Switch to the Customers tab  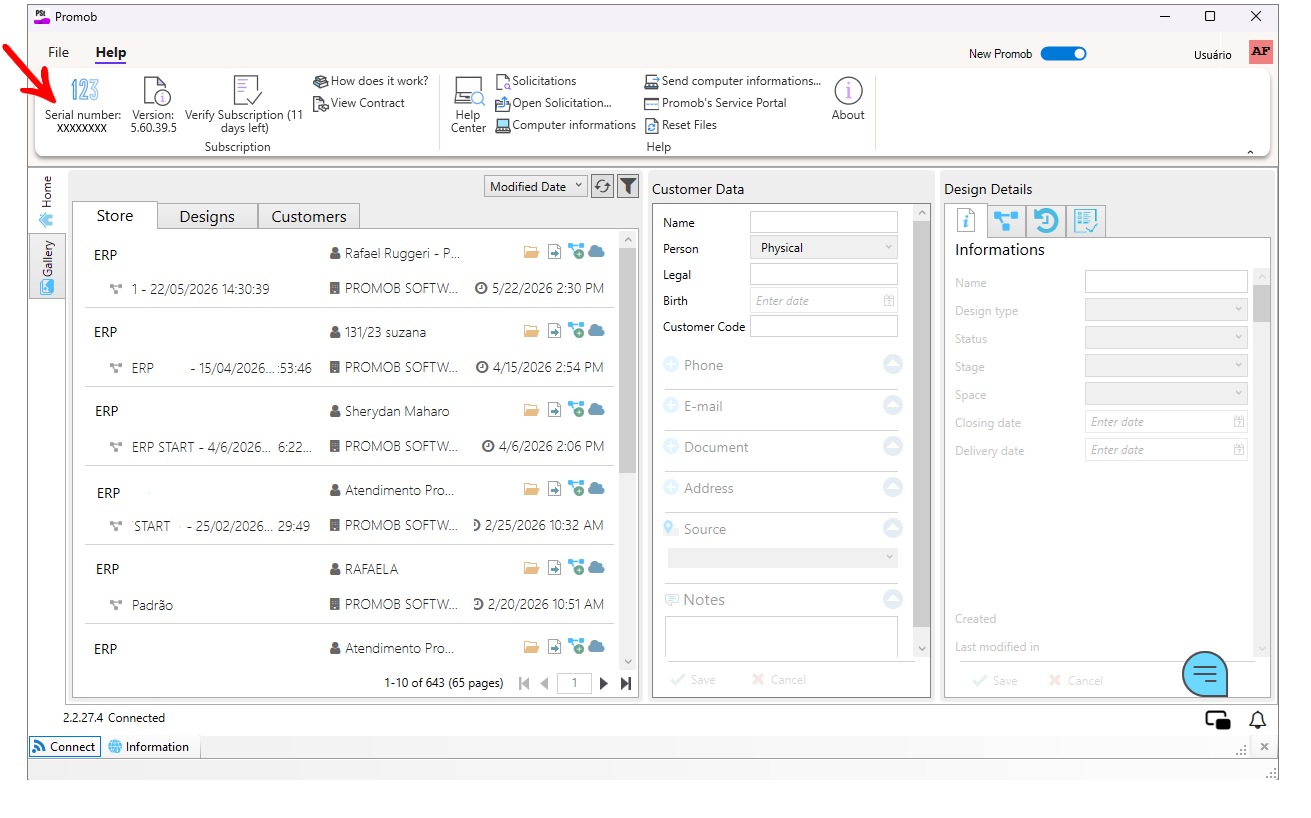(x=309, y=216)
